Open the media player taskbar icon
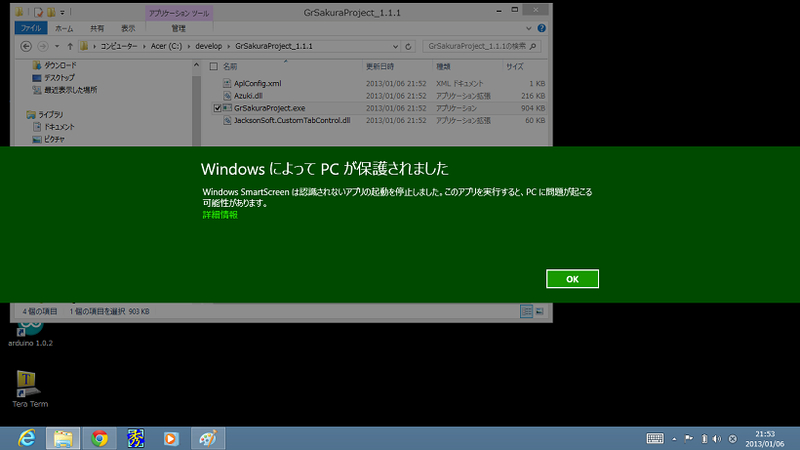The width and height of the screenshot is (800, 450). coord(171,438)
